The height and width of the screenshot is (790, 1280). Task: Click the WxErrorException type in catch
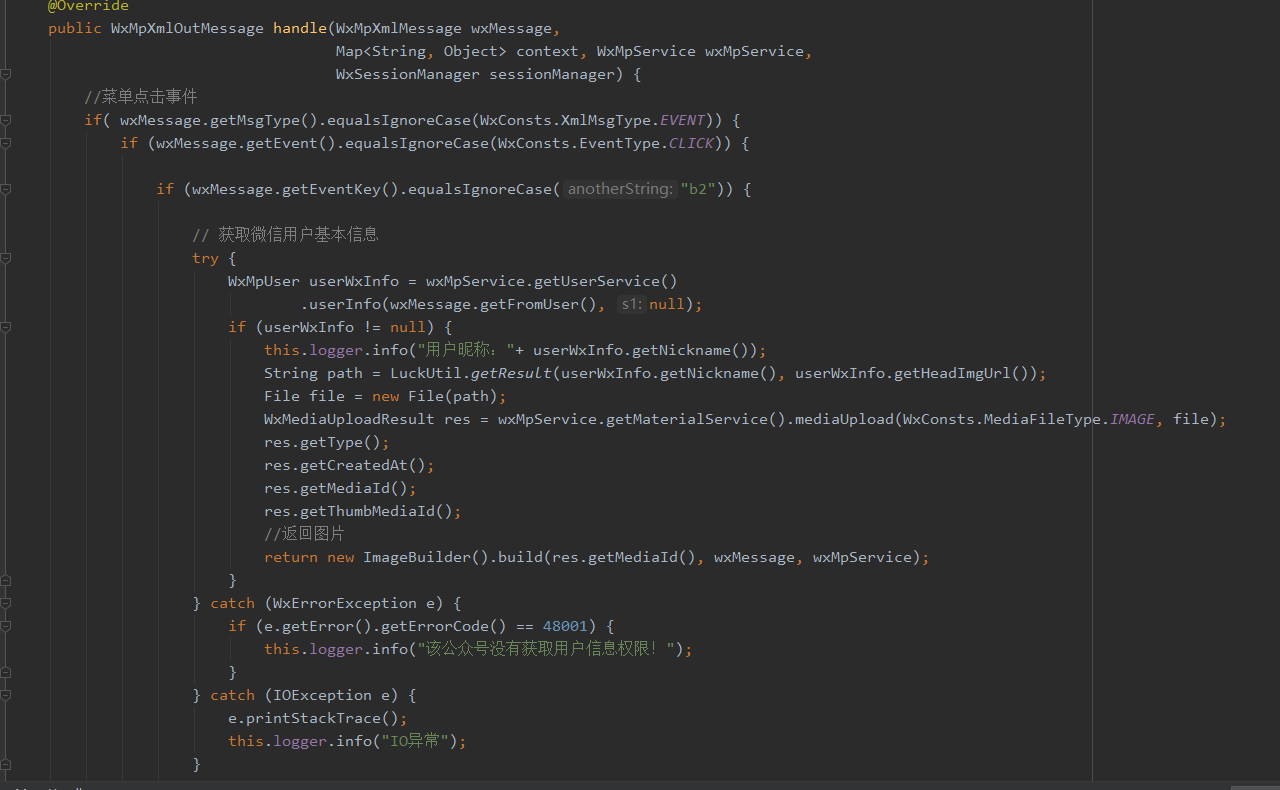(345, 603)
